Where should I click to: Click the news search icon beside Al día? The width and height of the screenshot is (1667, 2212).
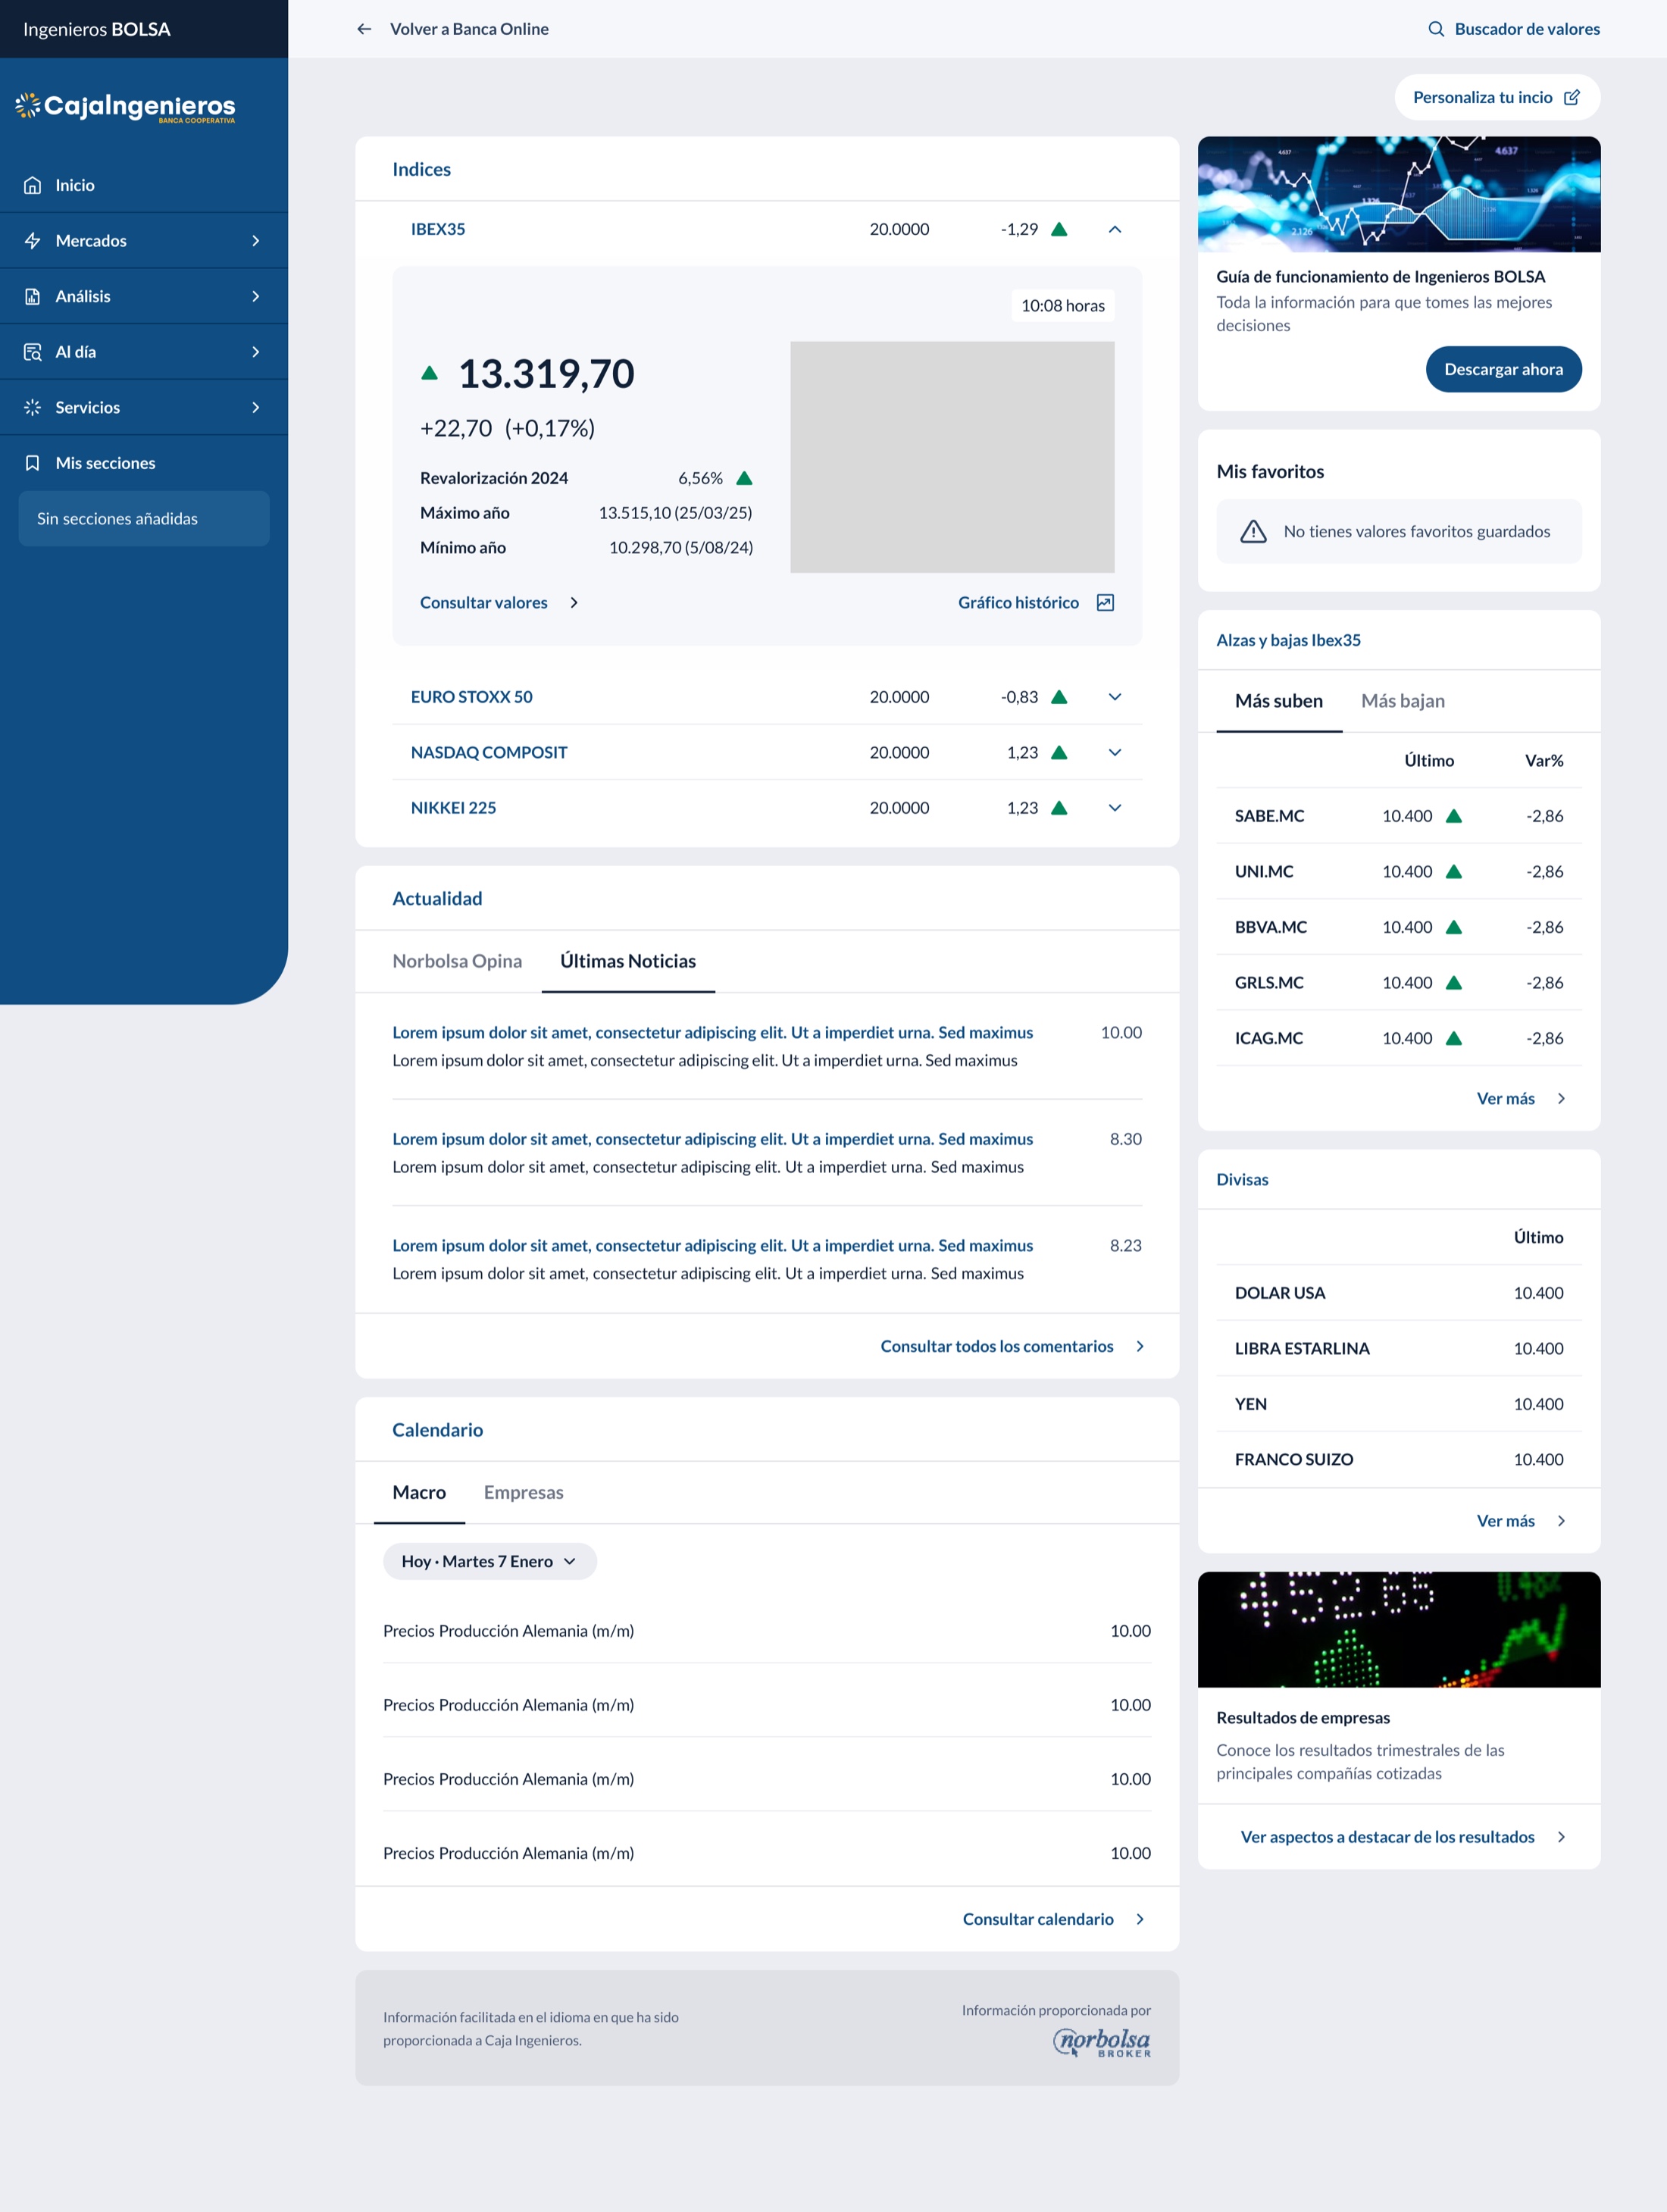33,352
